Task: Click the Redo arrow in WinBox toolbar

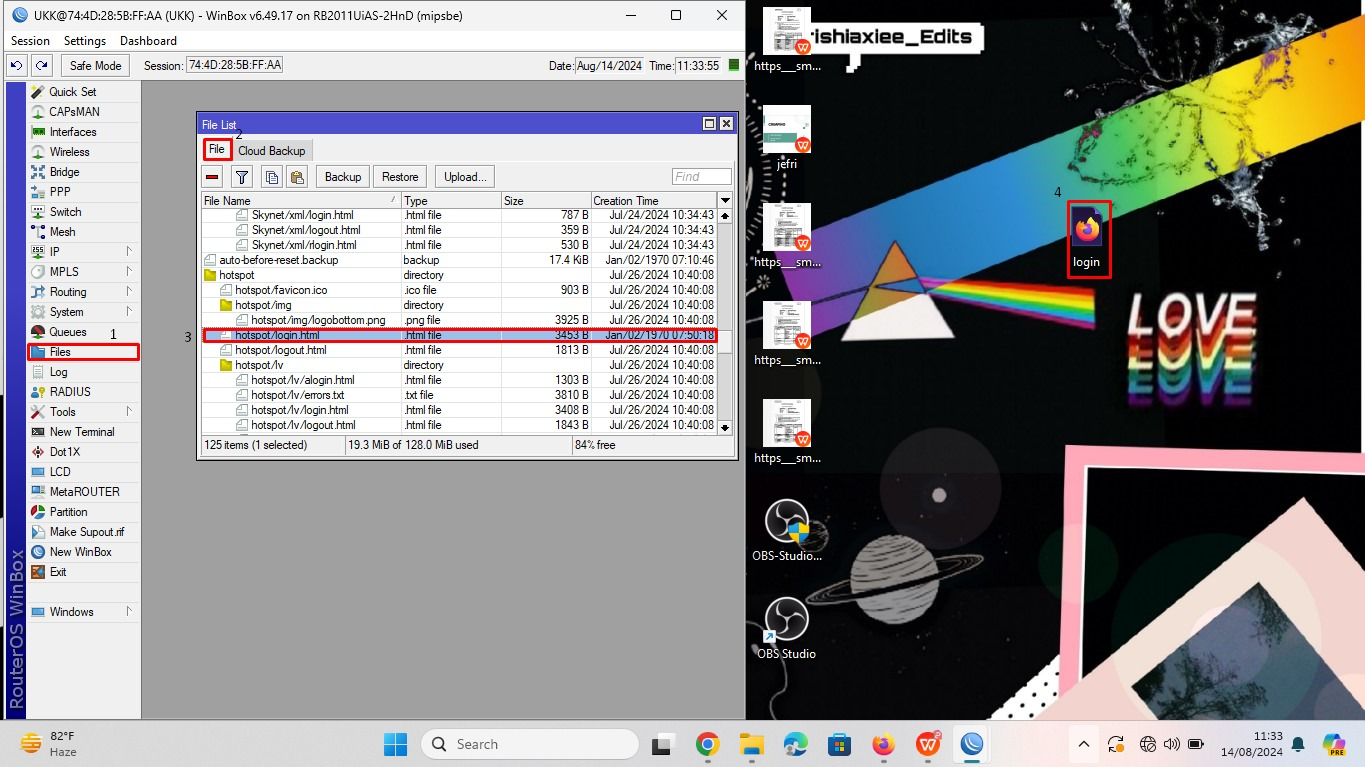Action: (x=41, y=65)
